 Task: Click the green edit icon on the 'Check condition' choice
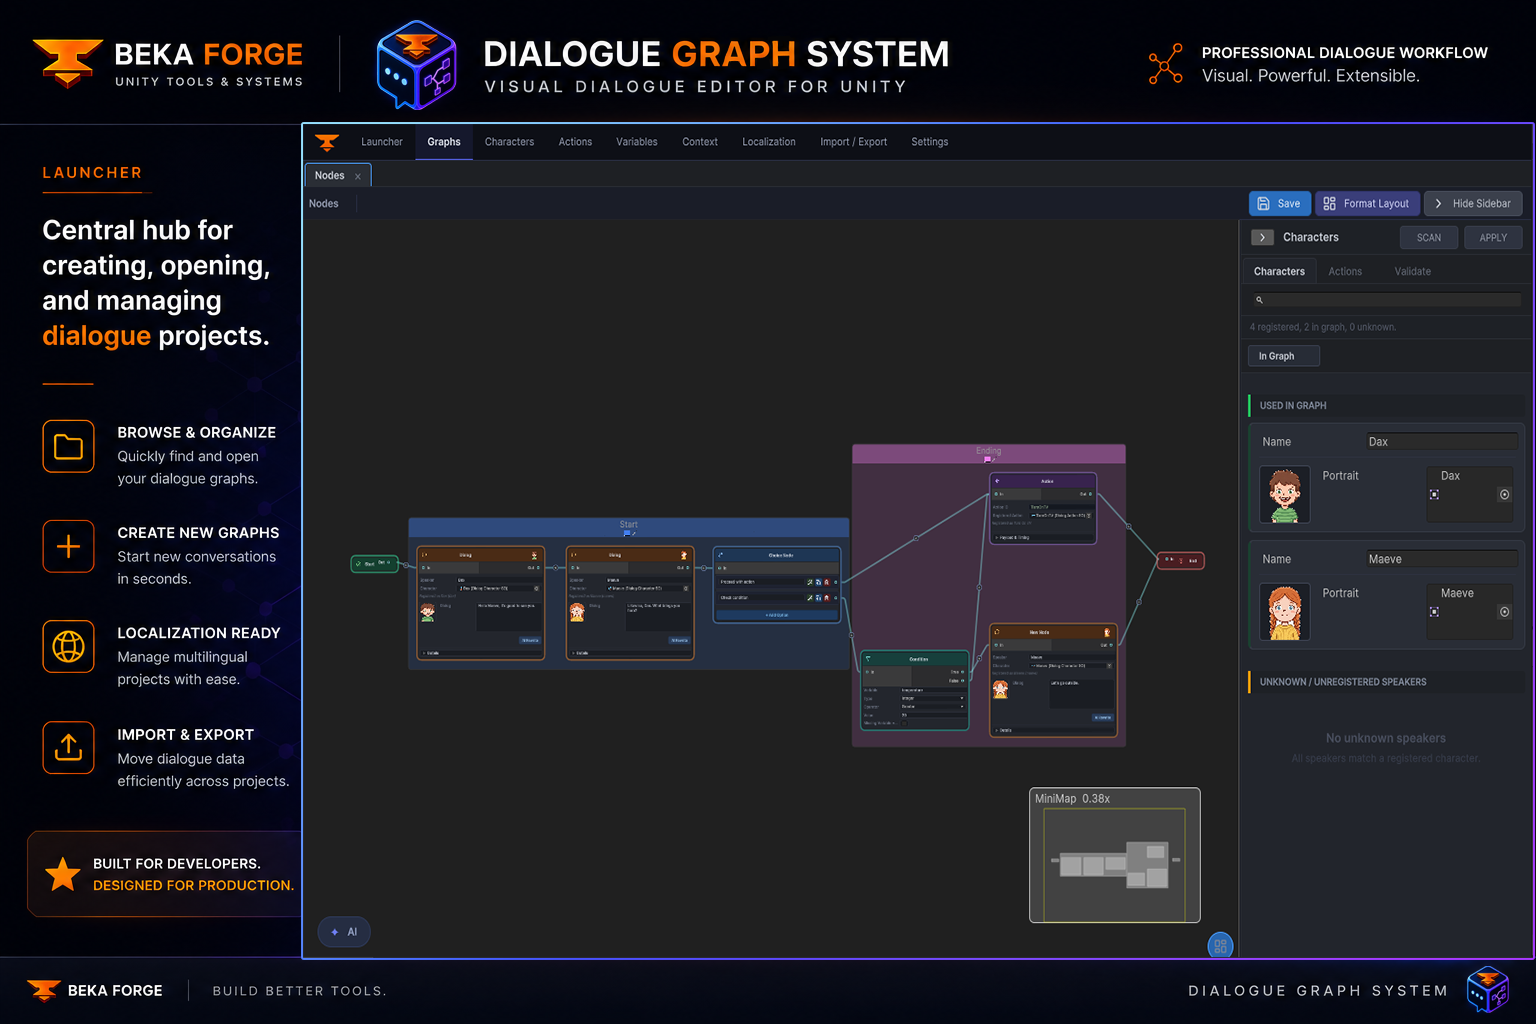pyautogui.click(x=810, y=598)
